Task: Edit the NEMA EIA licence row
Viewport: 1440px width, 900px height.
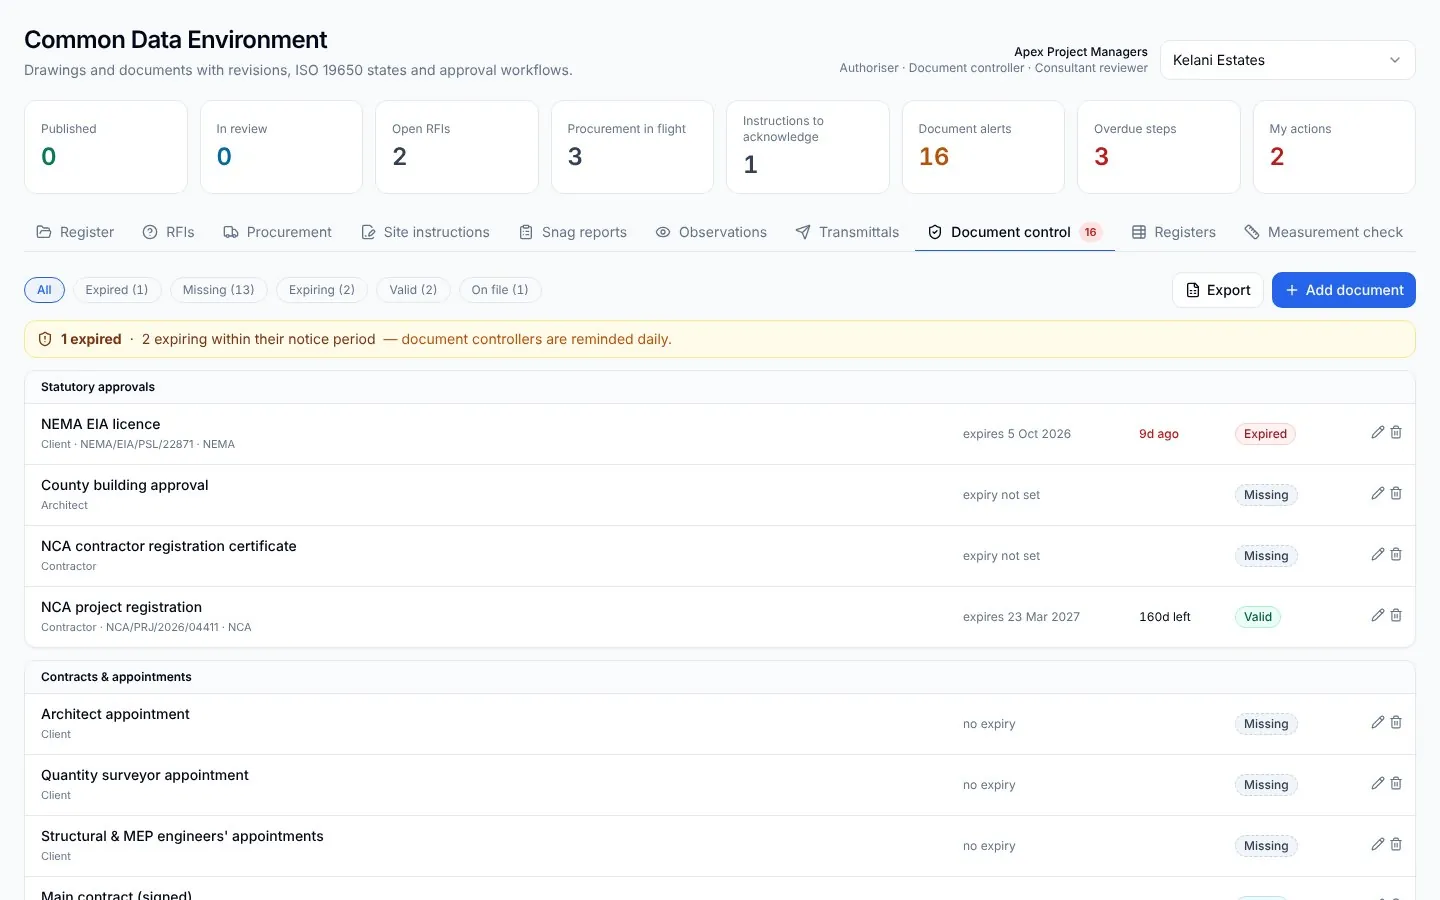Action: 1377,432
